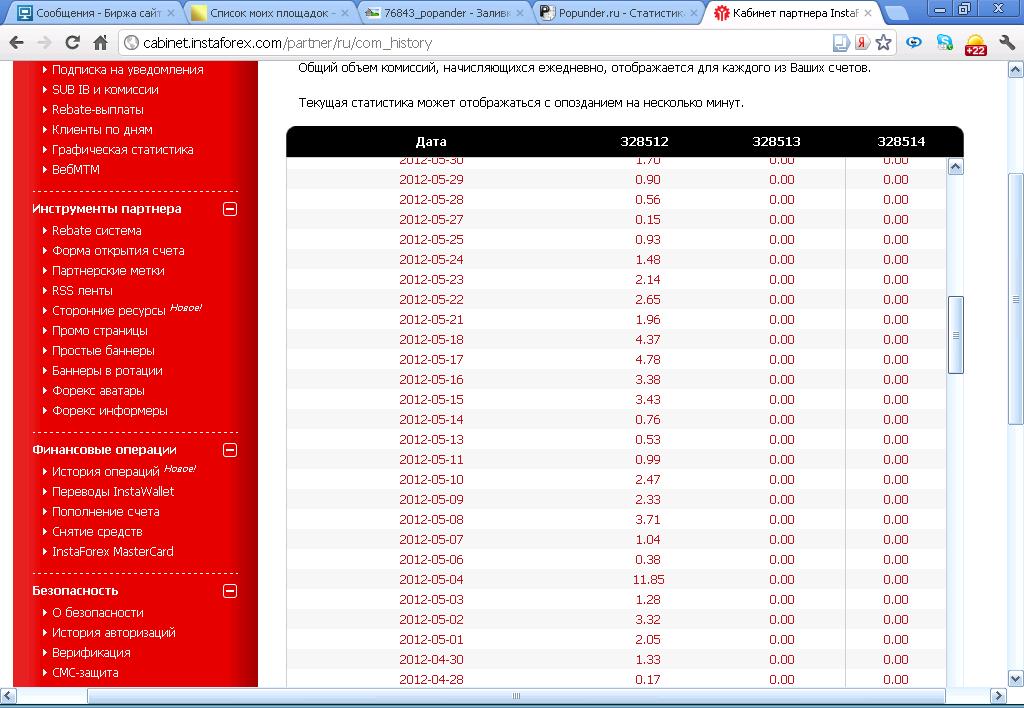Image resolution: width=1024 pixels, height=708 pixels.
Task: Click the page translate icon in the address bar
Action: point(841,43)
